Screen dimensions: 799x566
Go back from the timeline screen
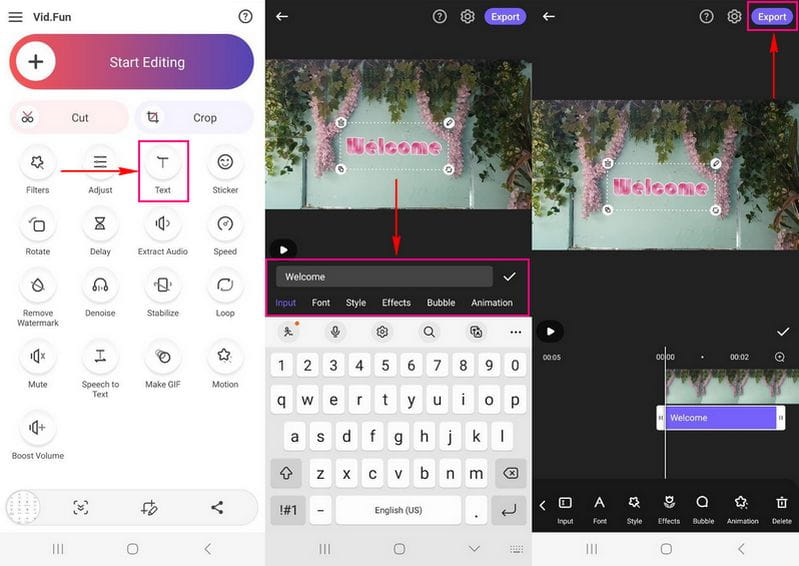549,17
